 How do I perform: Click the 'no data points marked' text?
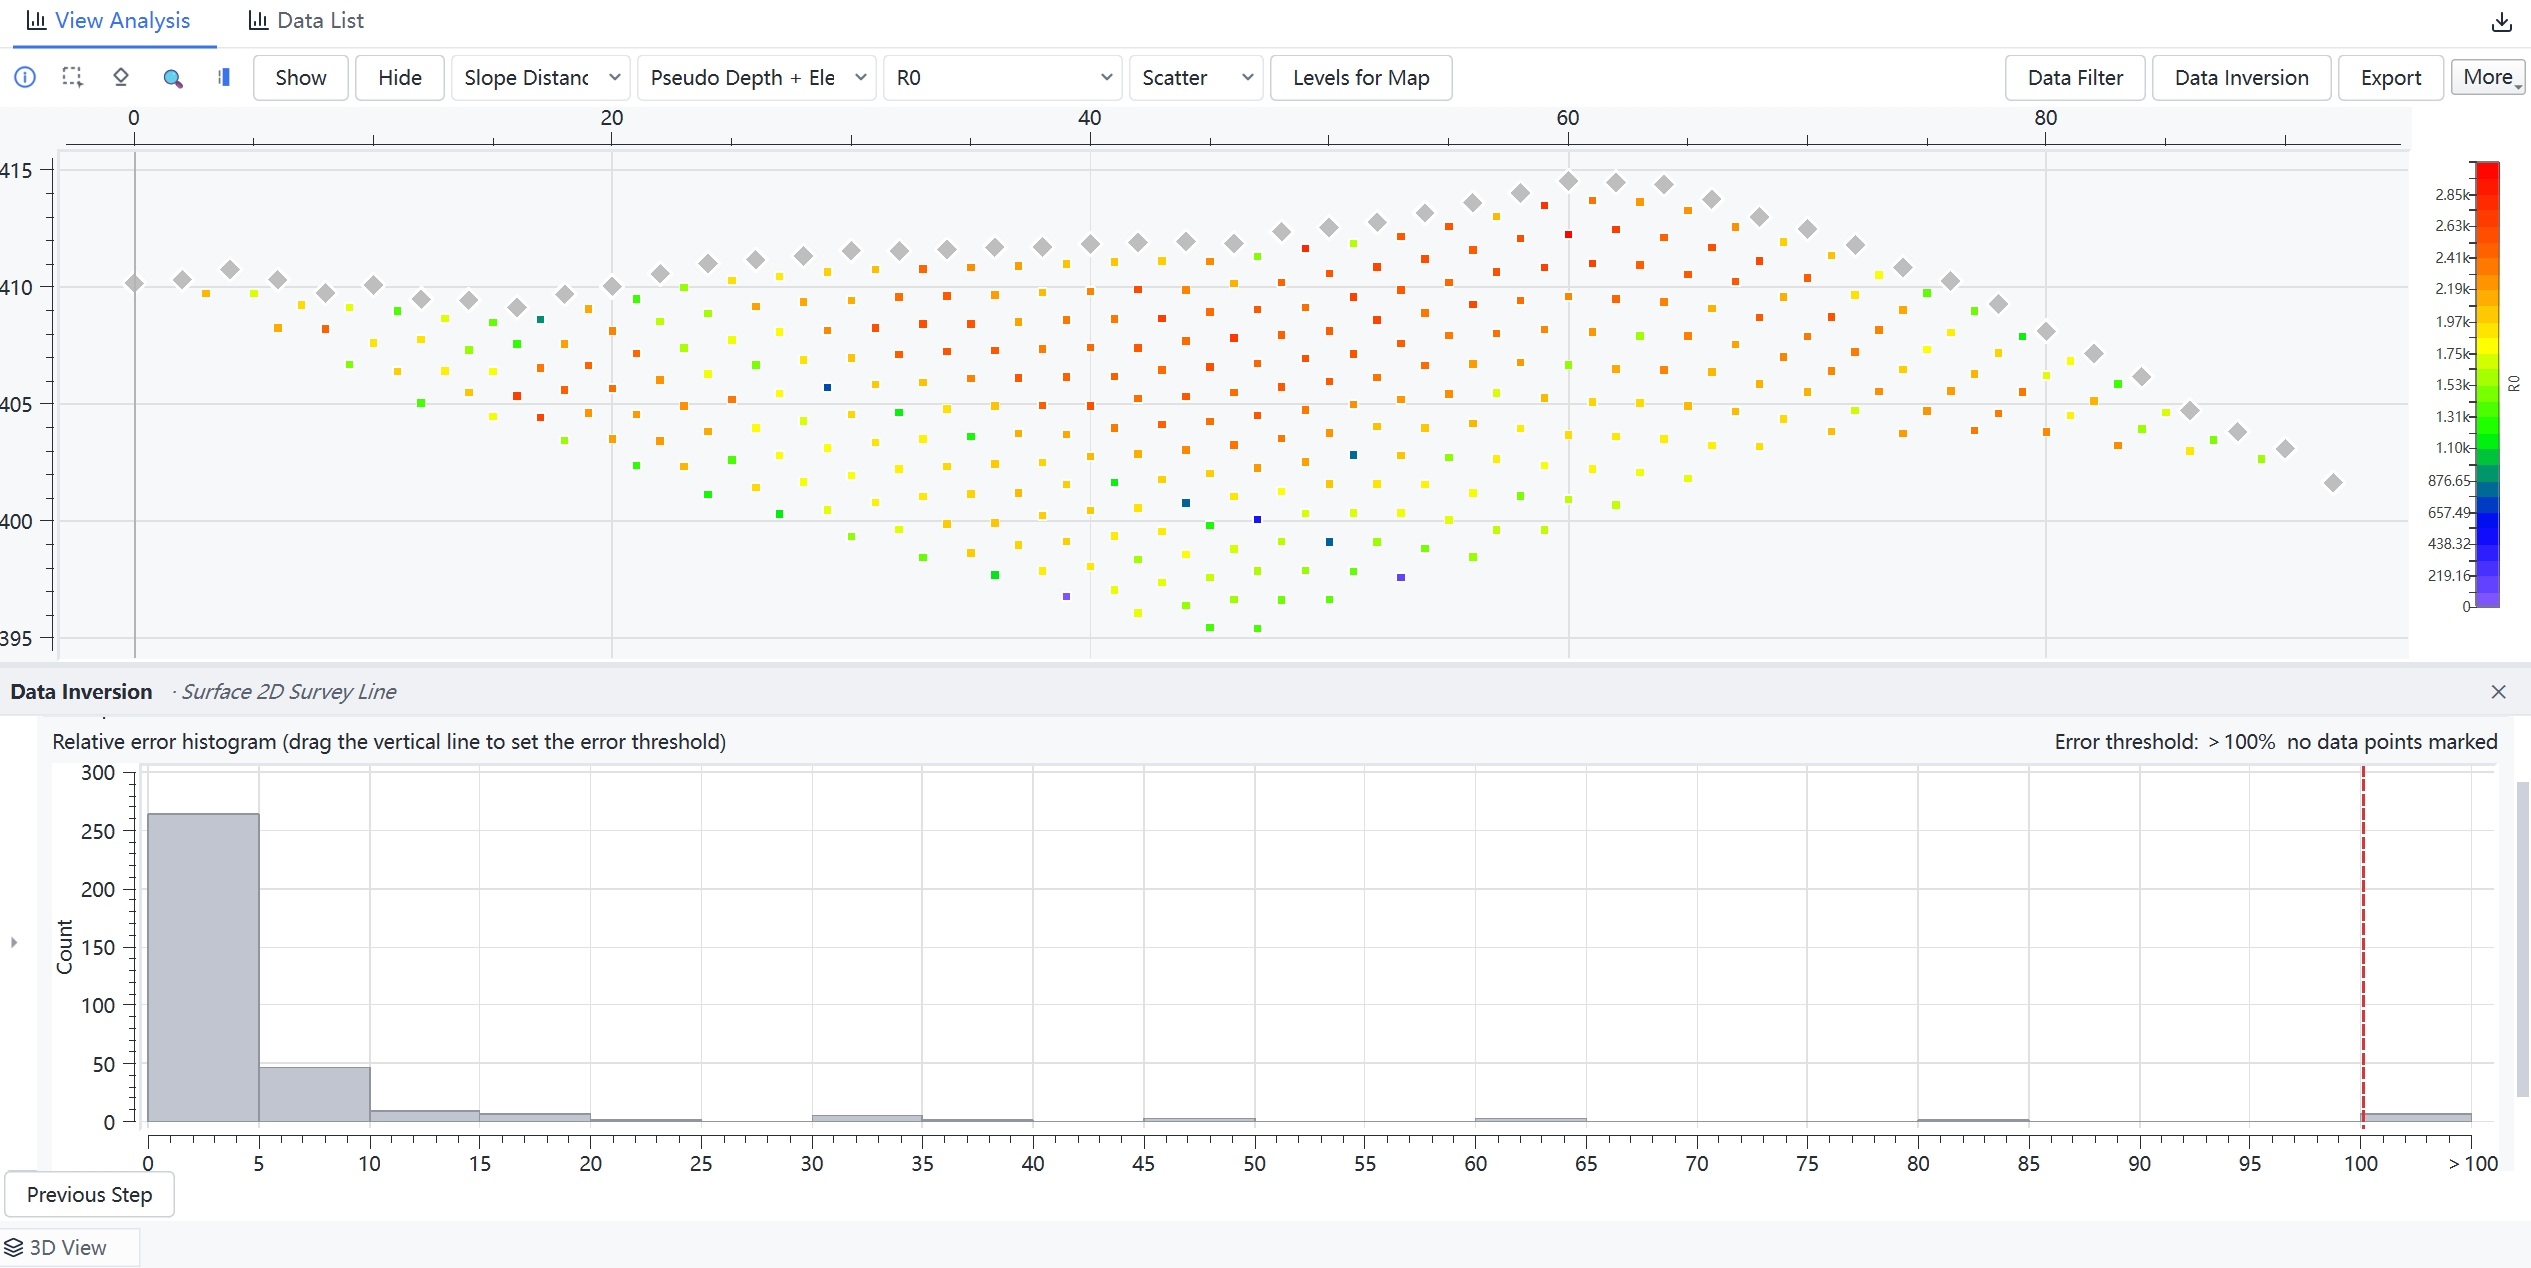tap(2392, 741)
